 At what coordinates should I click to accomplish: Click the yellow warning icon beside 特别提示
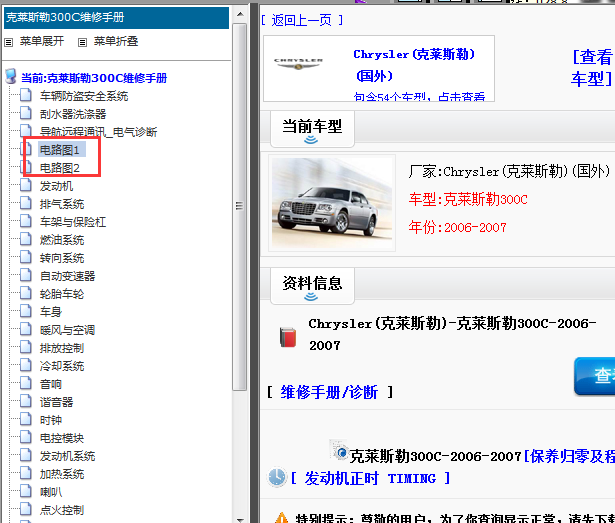coord(282,518)
